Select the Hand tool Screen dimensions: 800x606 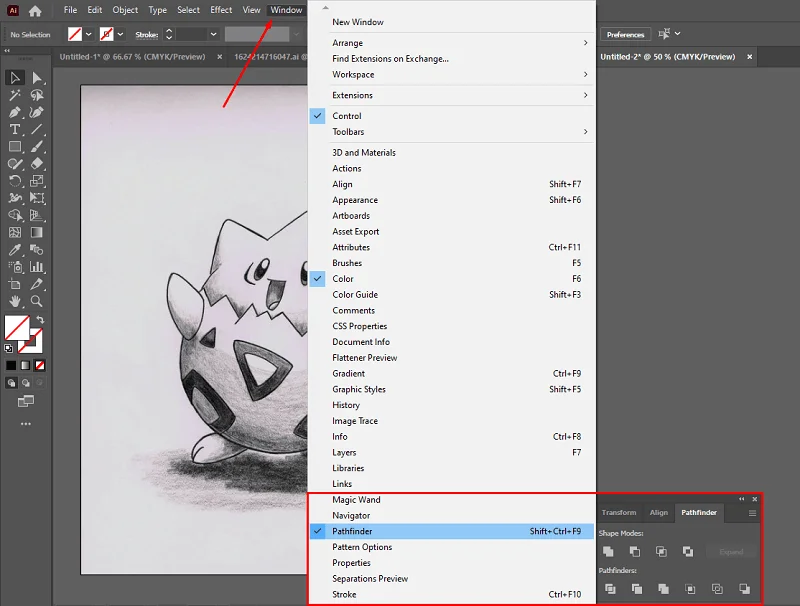[x=15, y=301]
